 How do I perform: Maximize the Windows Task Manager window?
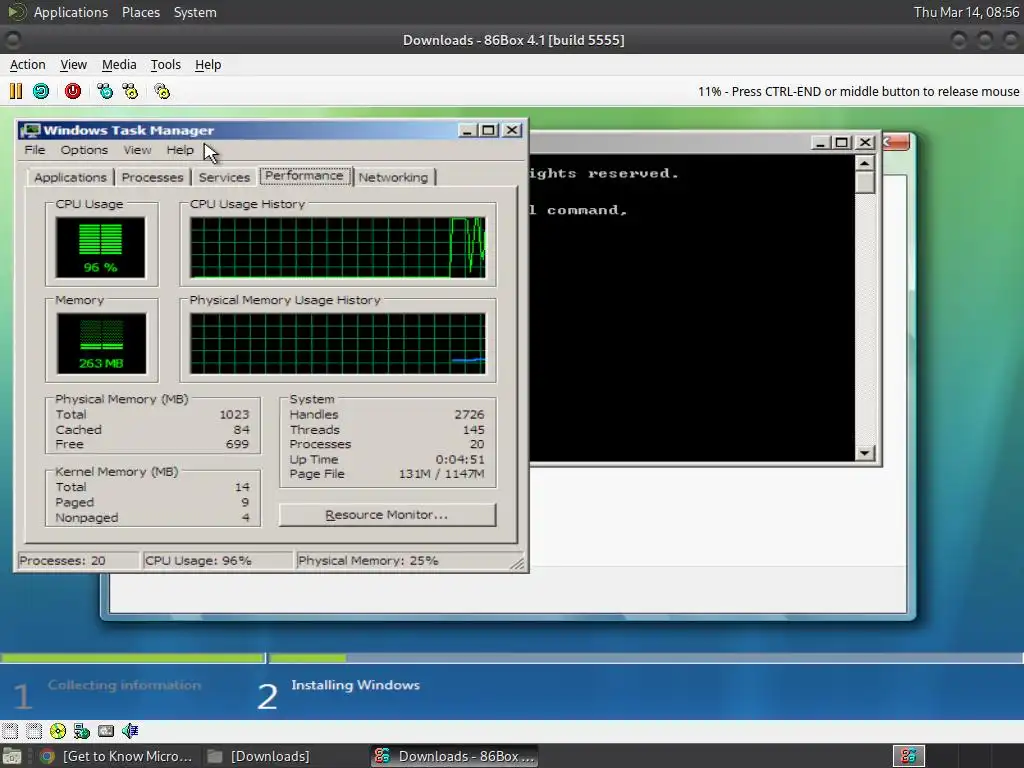pyautogui.click(x=488, y=130)
